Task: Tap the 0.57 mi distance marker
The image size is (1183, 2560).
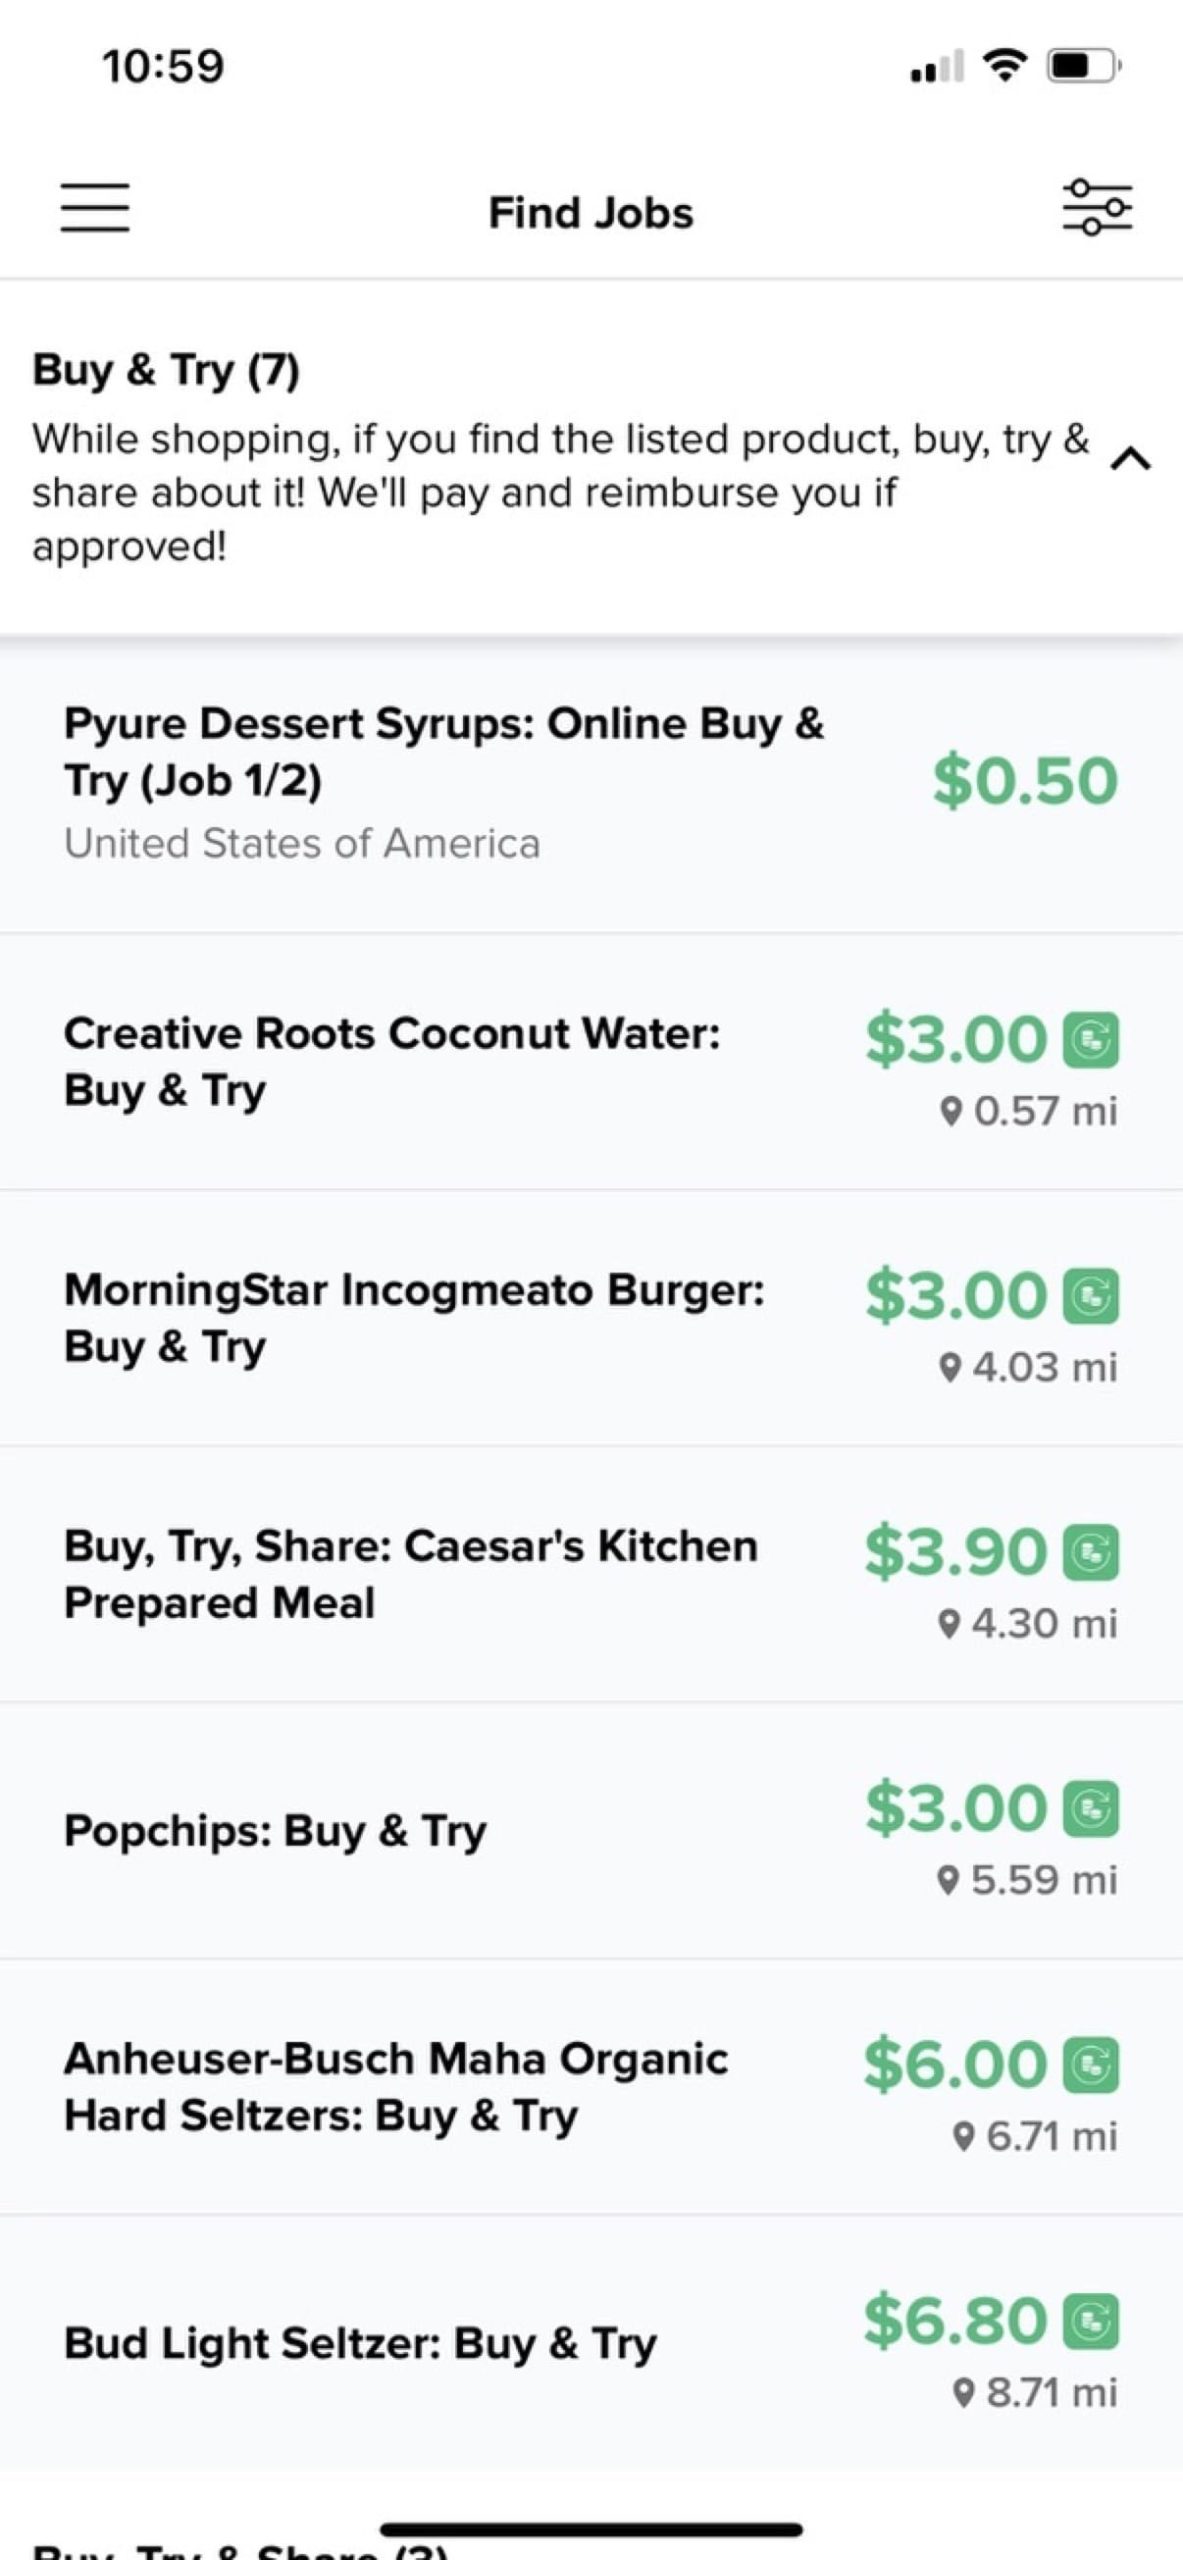Action: [x=1030, y=1111]
